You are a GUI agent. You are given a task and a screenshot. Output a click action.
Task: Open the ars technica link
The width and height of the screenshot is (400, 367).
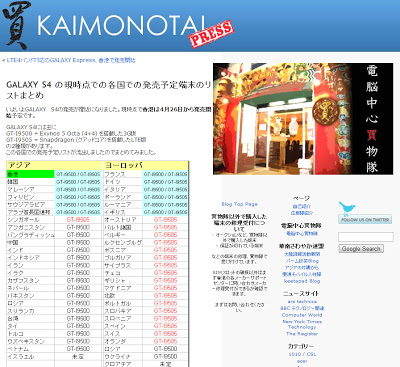[302, 301]
